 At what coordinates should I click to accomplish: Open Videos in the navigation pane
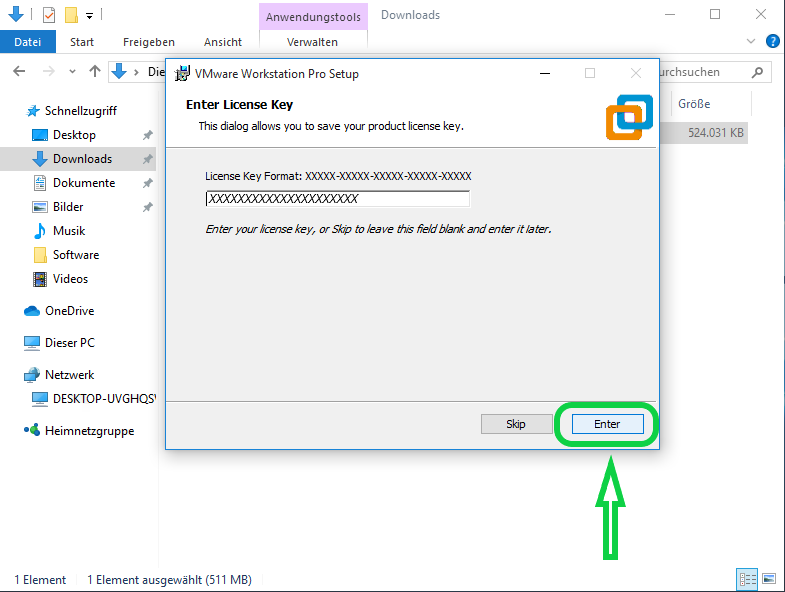pyautogui.click(x=60, y=279)
